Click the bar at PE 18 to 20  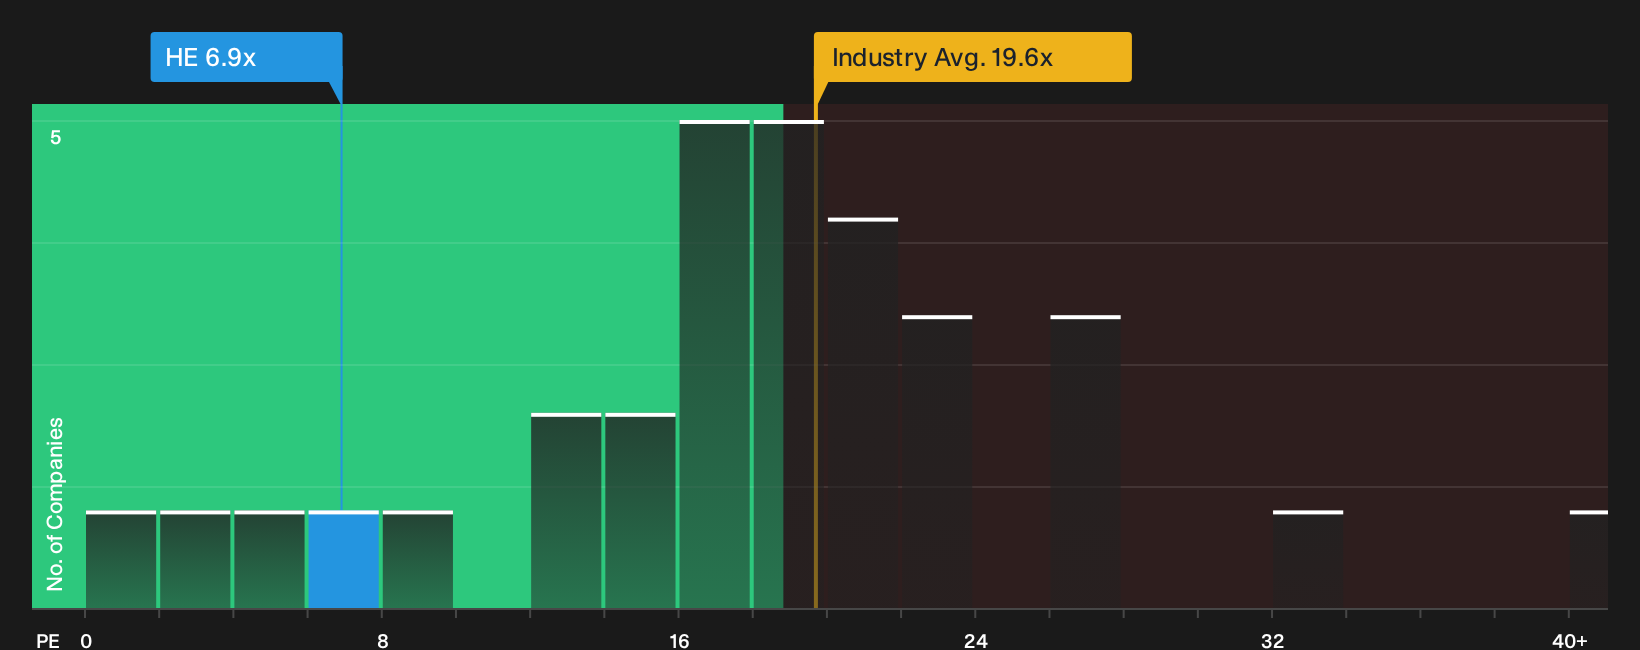pos(788,365)
